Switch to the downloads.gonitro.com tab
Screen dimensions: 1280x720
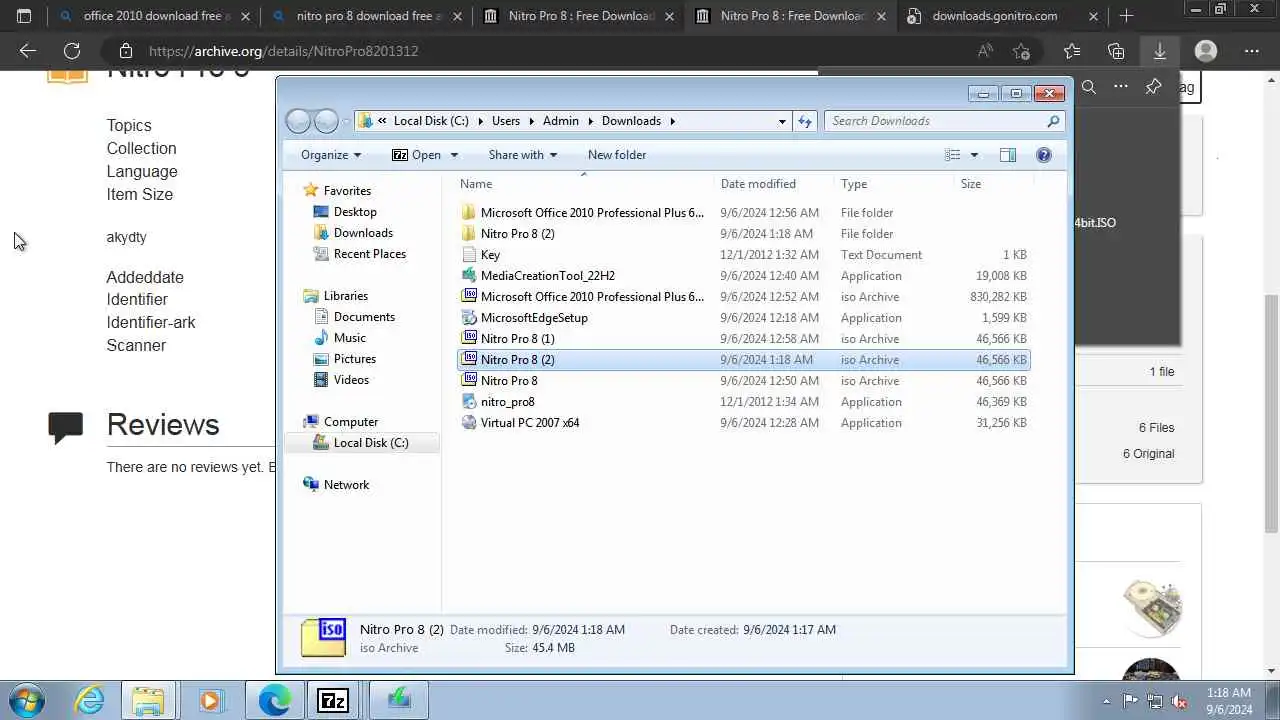click(x=994, y=16)
